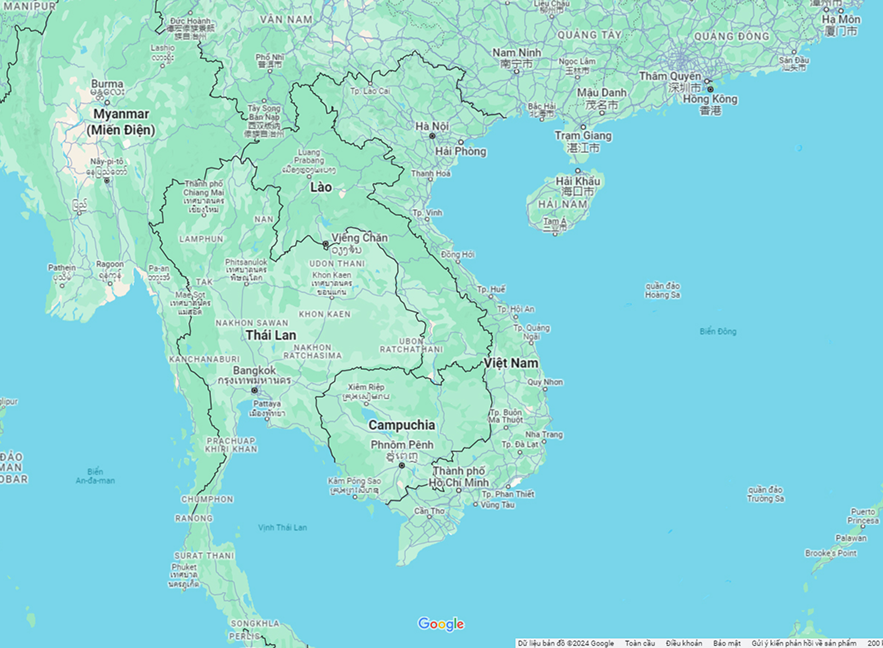Screen dimensions: 883x648
Task: Click the quần đảo Hoàng Sa label
Action: click(663, 290)
